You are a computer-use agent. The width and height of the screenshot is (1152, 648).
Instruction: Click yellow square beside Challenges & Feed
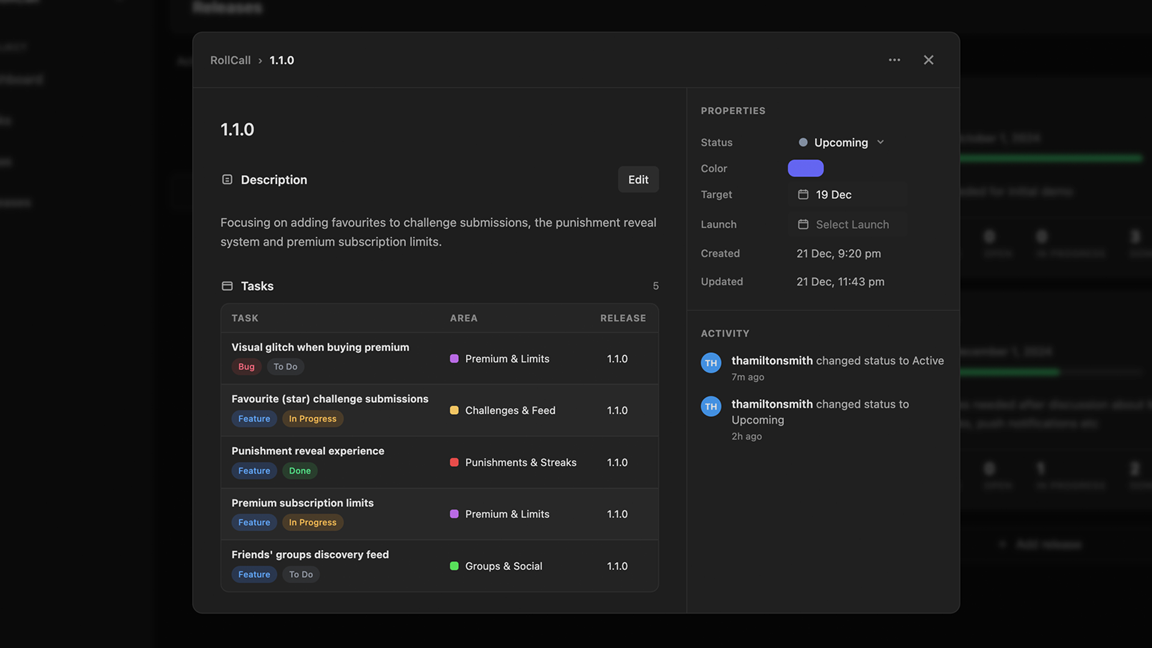pyautogui.click(x=454, y=410)
